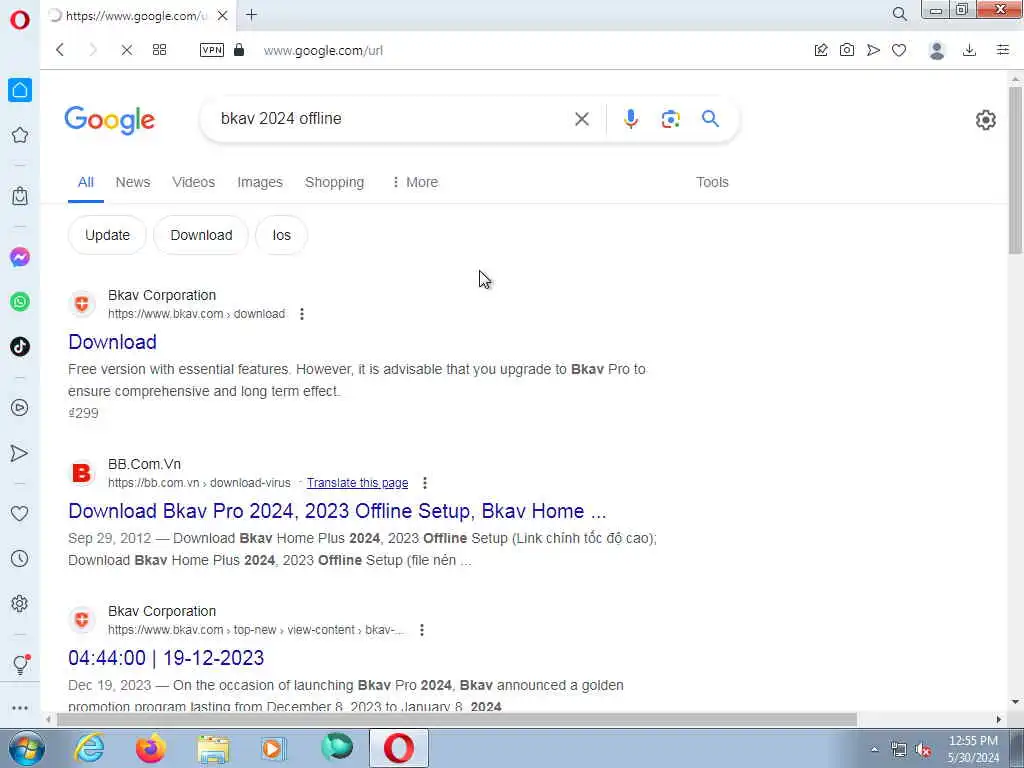This screenshot has height=768, width=1024.
Task: Open the Easy Setup sliders icon
Action: coord(1003,50)
